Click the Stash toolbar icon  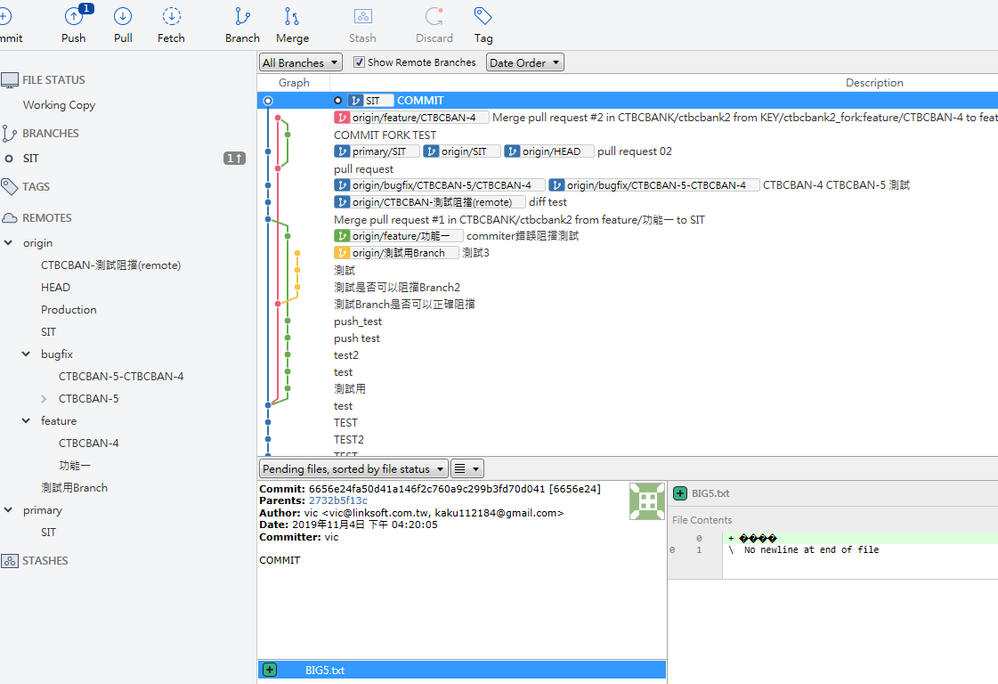362,17
